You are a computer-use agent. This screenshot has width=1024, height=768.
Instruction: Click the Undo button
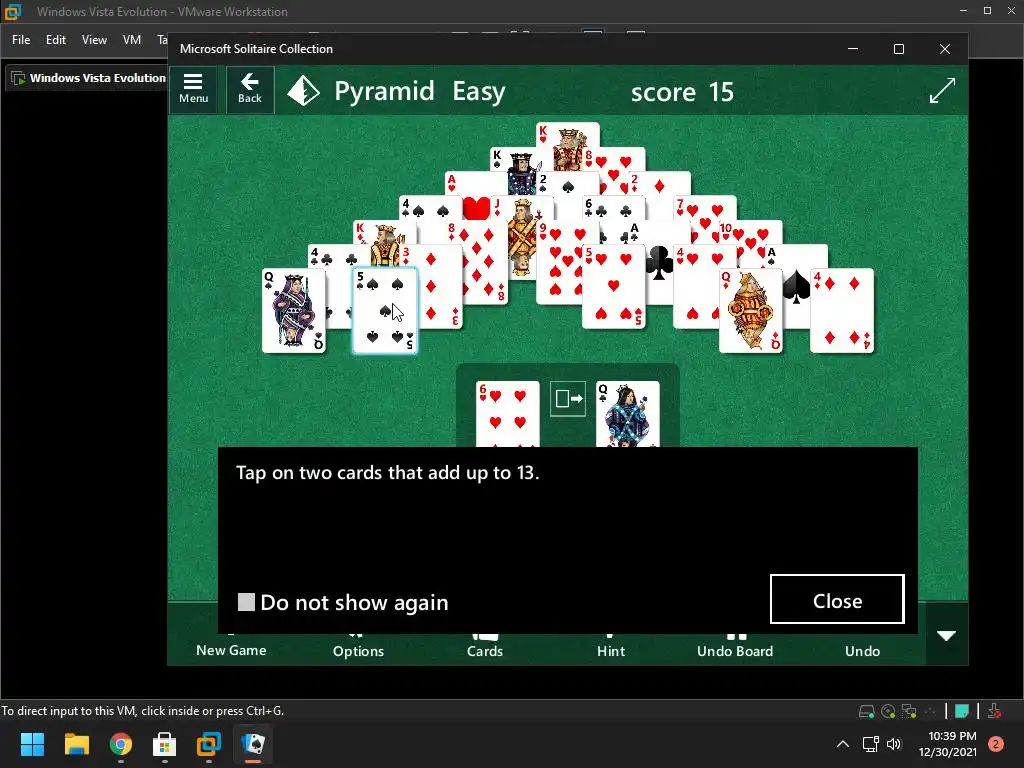coord(862,650)
